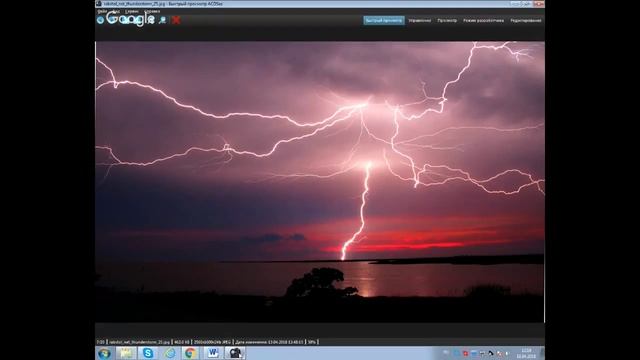This screenshot has height=360, width=640.
Task: Open Internet Explorer from the taskbar
Action: click(x=170, y=353)
